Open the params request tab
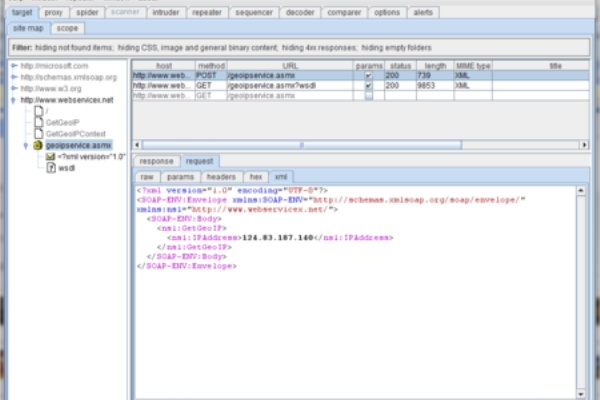Image resolution: width=600 pixels, height=400 pixels. 180,177
